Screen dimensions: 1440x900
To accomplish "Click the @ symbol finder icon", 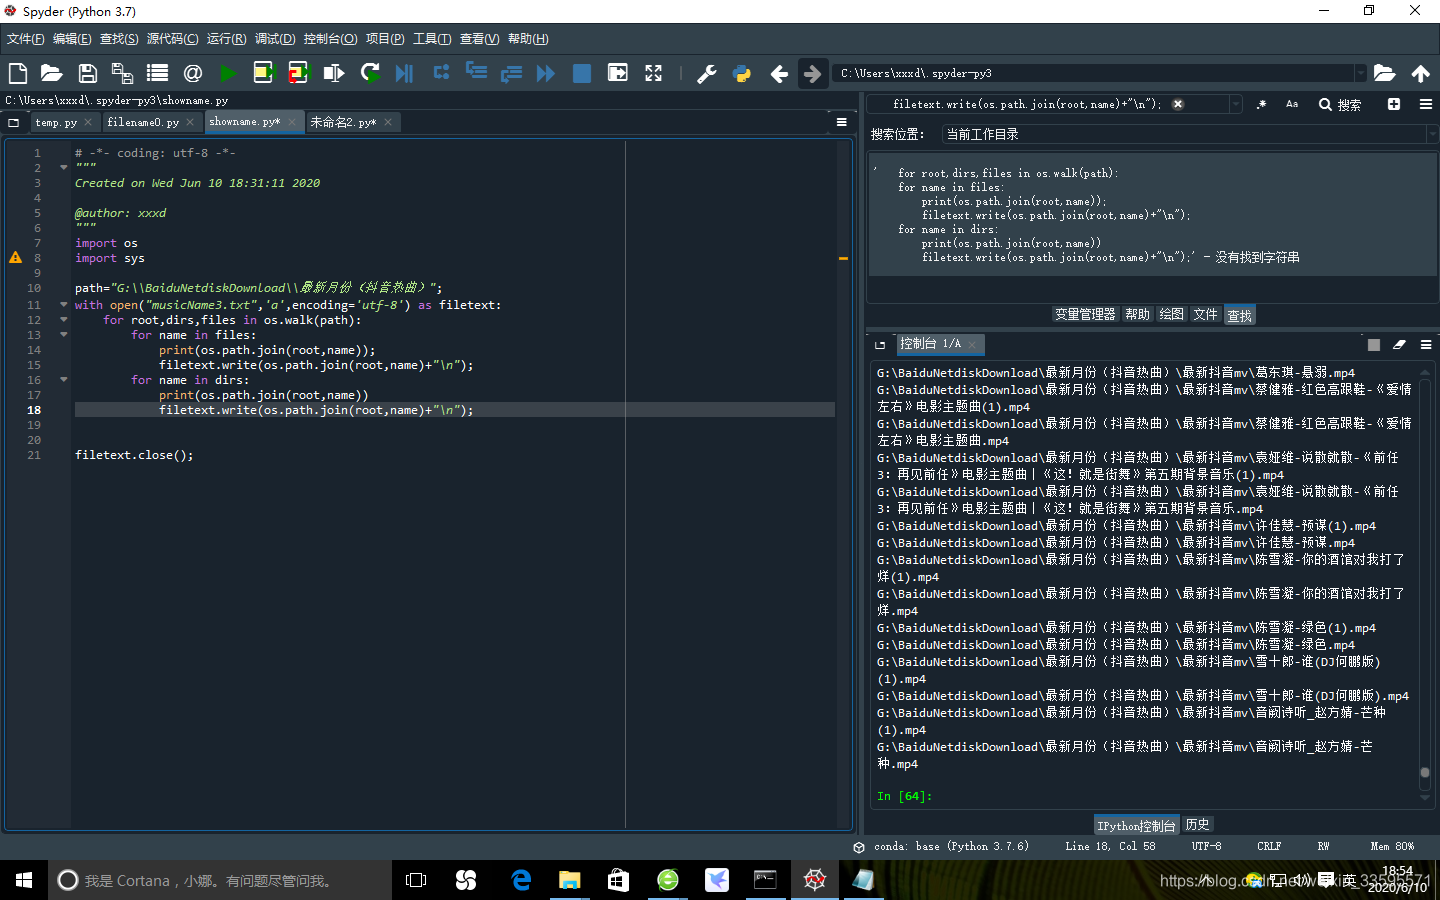I will click(x=192, y=73).
